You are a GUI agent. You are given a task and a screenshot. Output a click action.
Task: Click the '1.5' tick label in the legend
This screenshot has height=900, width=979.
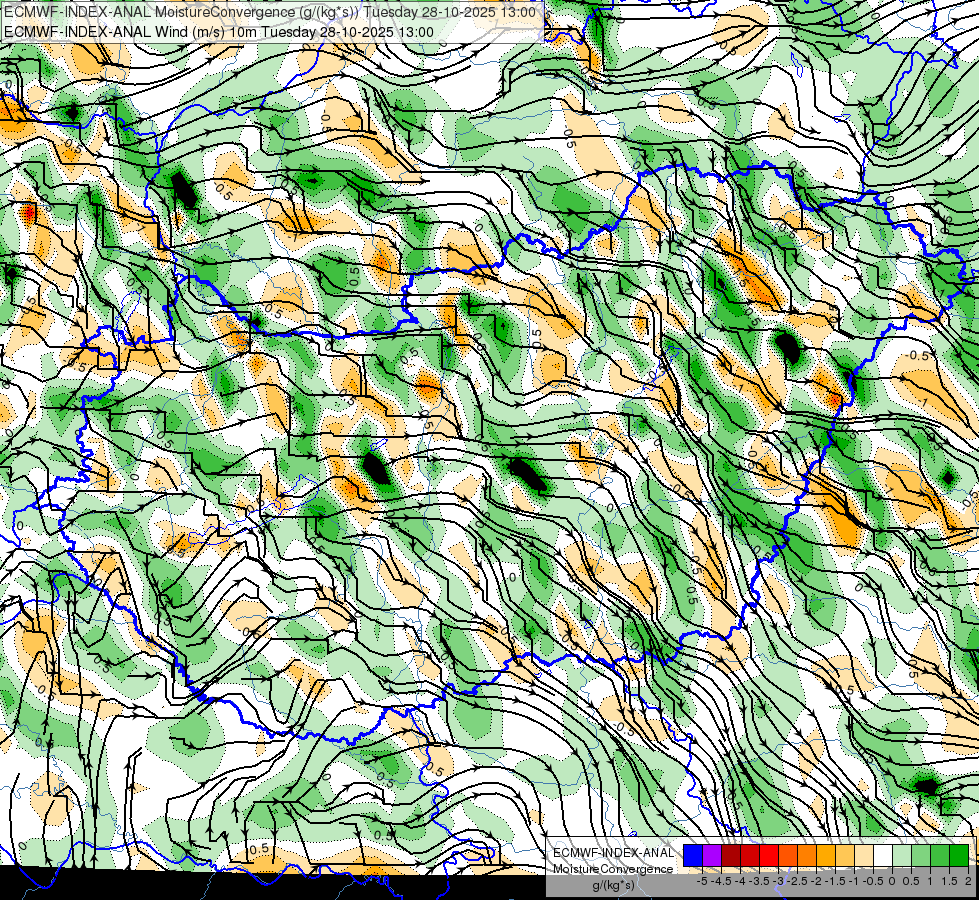coord(949,881)
